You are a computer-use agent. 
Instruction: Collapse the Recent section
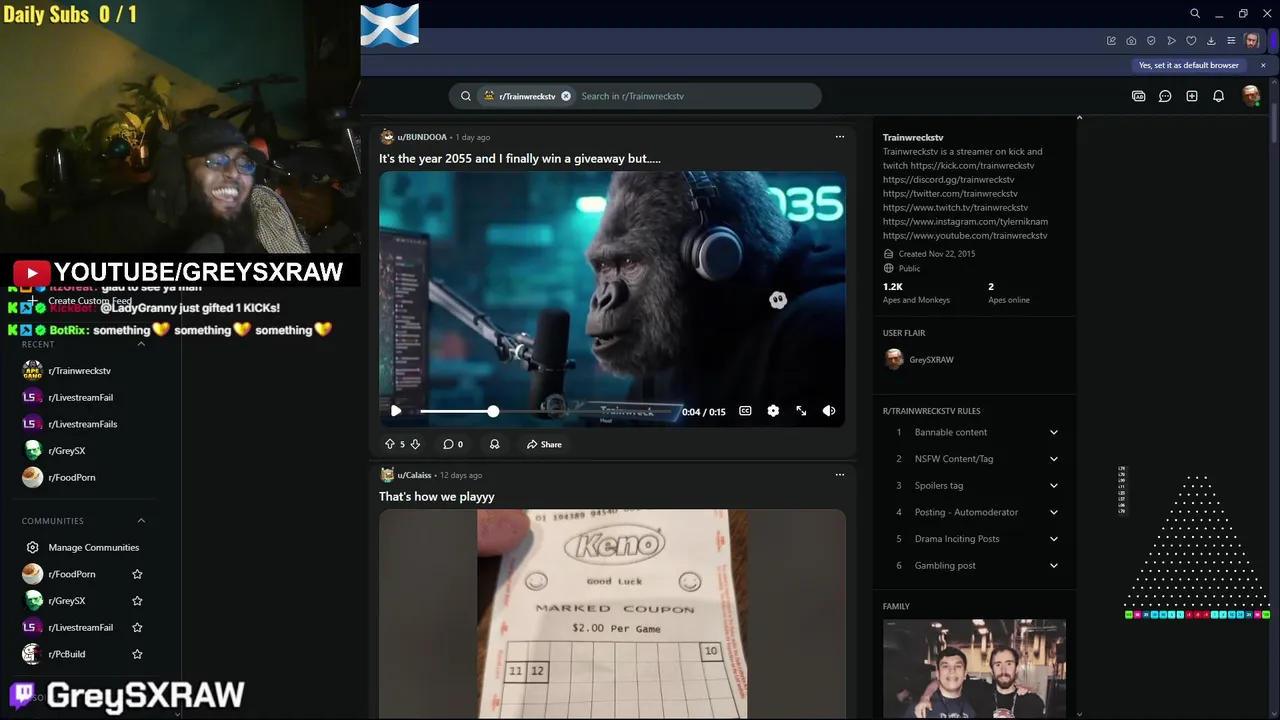(x=141, y=344)
